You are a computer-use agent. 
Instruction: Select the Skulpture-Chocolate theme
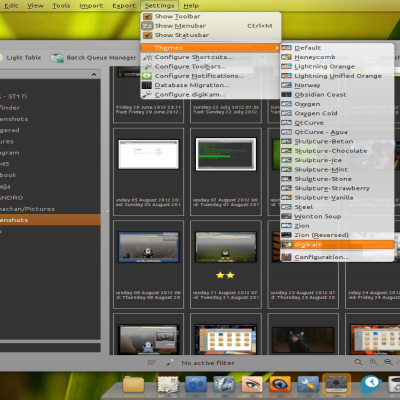coord(337,151)
